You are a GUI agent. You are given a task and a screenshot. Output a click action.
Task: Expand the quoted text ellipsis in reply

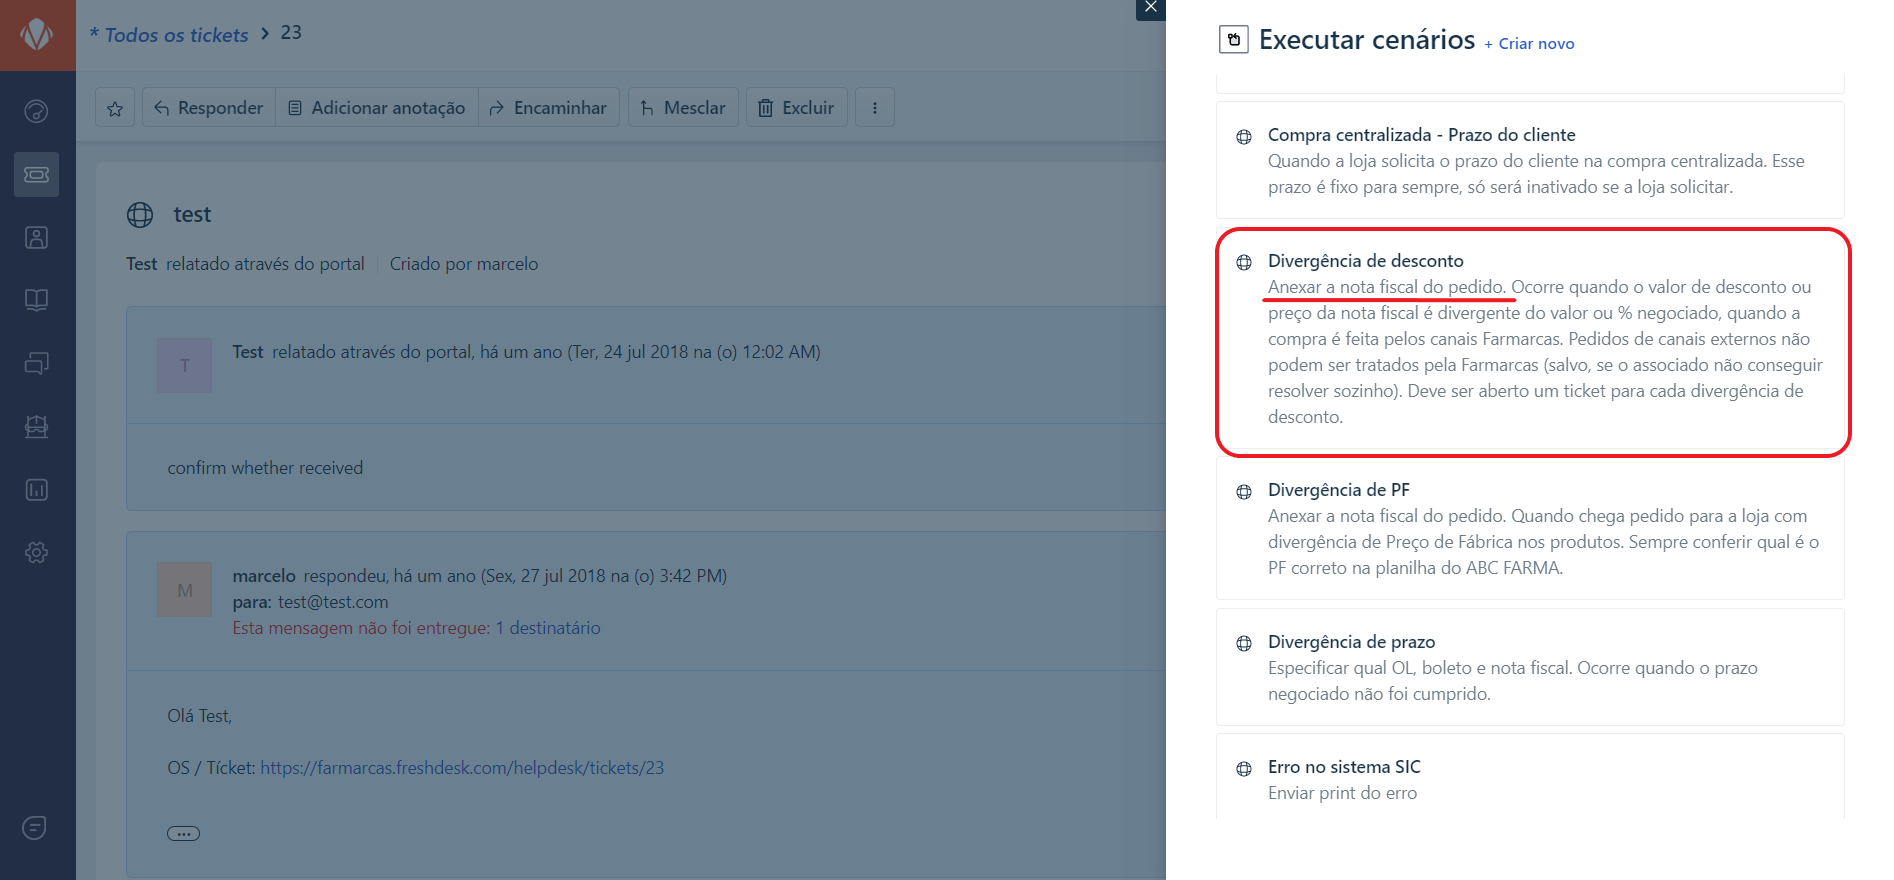[183, 834]
